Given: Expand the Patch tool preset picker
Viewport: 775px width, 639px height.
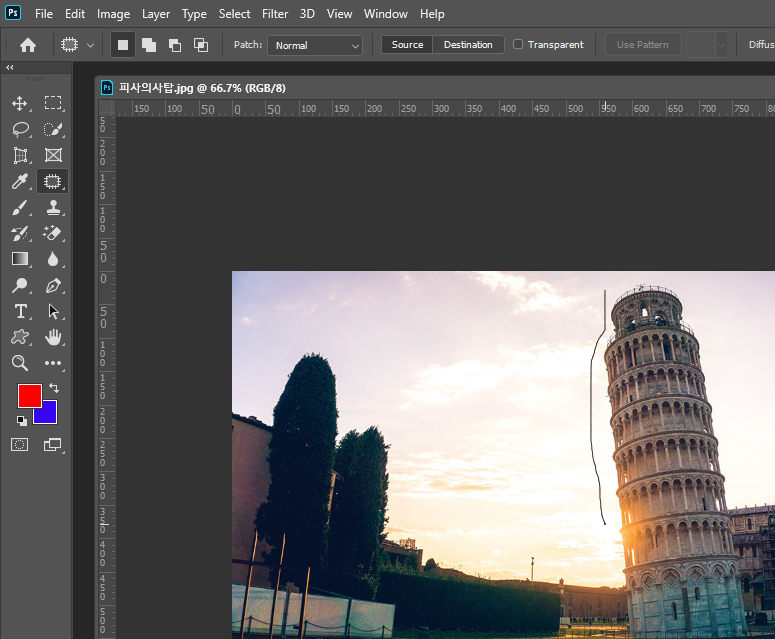Looking at the screenshot, I should [x=77, y=45].
